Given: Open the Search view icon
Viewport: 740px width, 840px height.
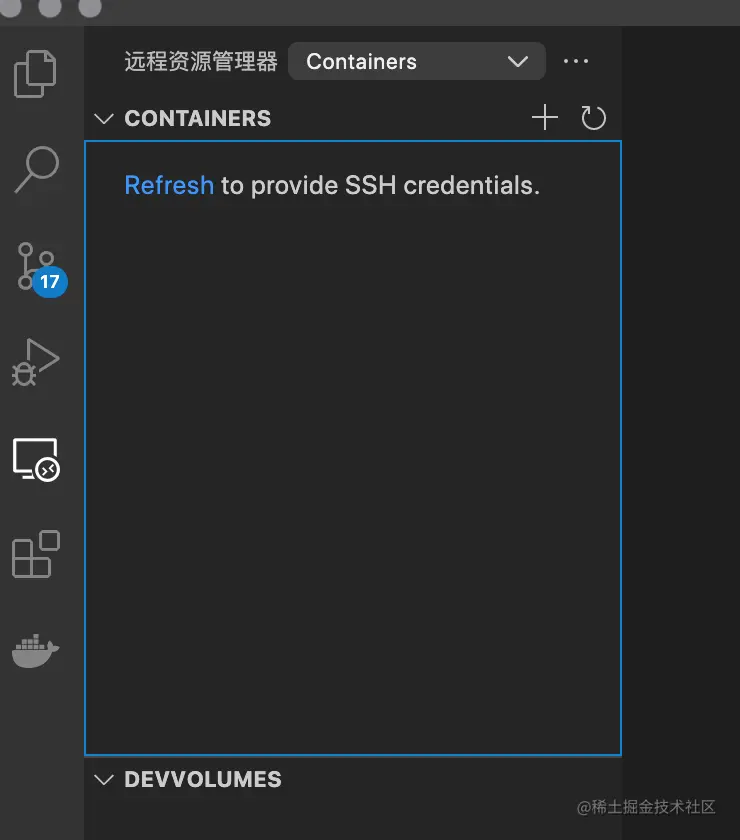Looking at the screenshot, I should pyautogui.click(x=36, y=169).
